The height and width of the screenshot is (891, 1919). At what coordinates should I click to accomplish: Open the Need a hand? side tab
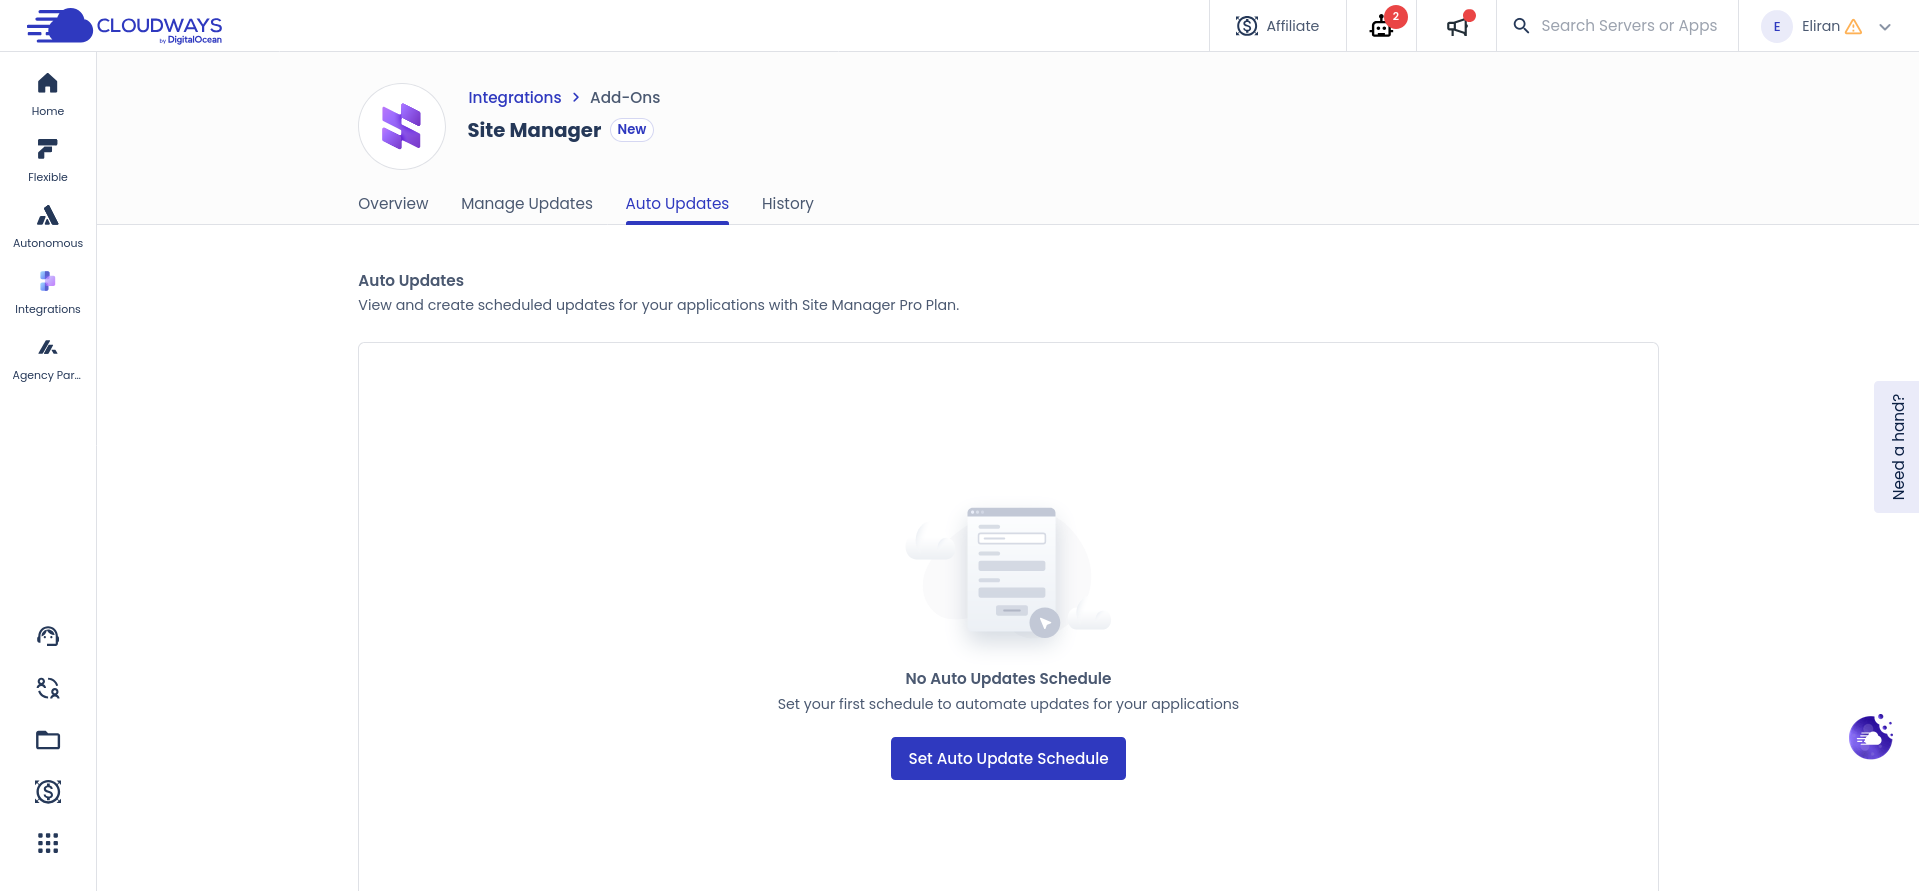(x=1897, y=447)
